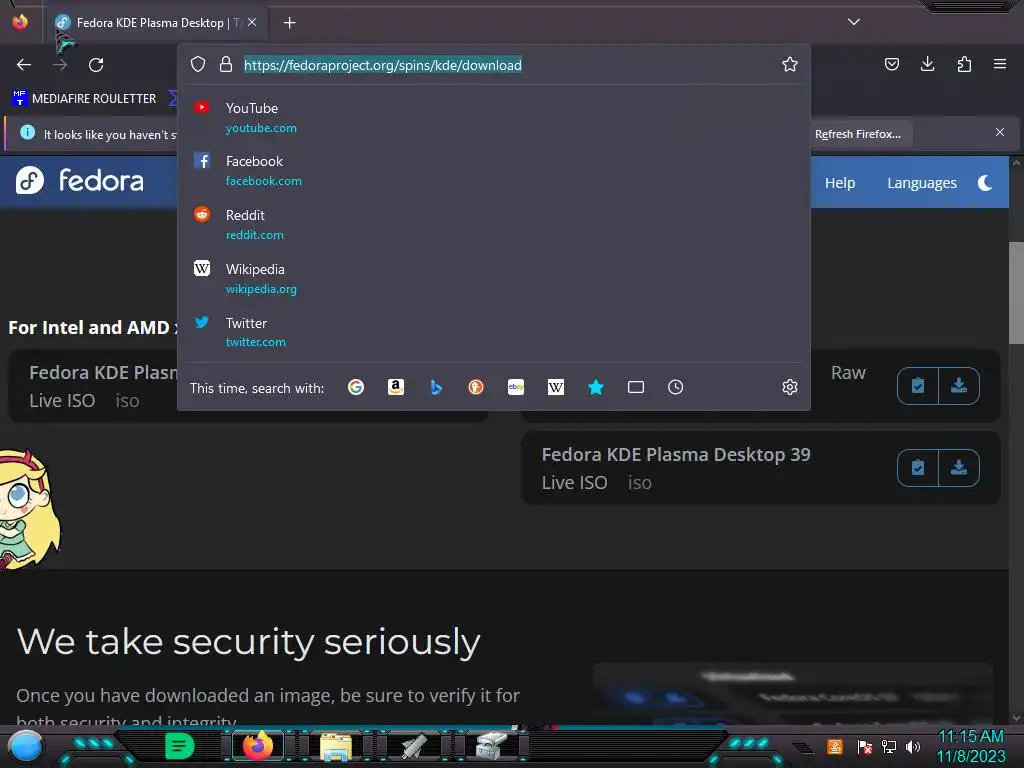The image size is (1024, 768).
Task: Close the Fedora KDE Plasma Desktop tab
Action: tap(252, 22)
